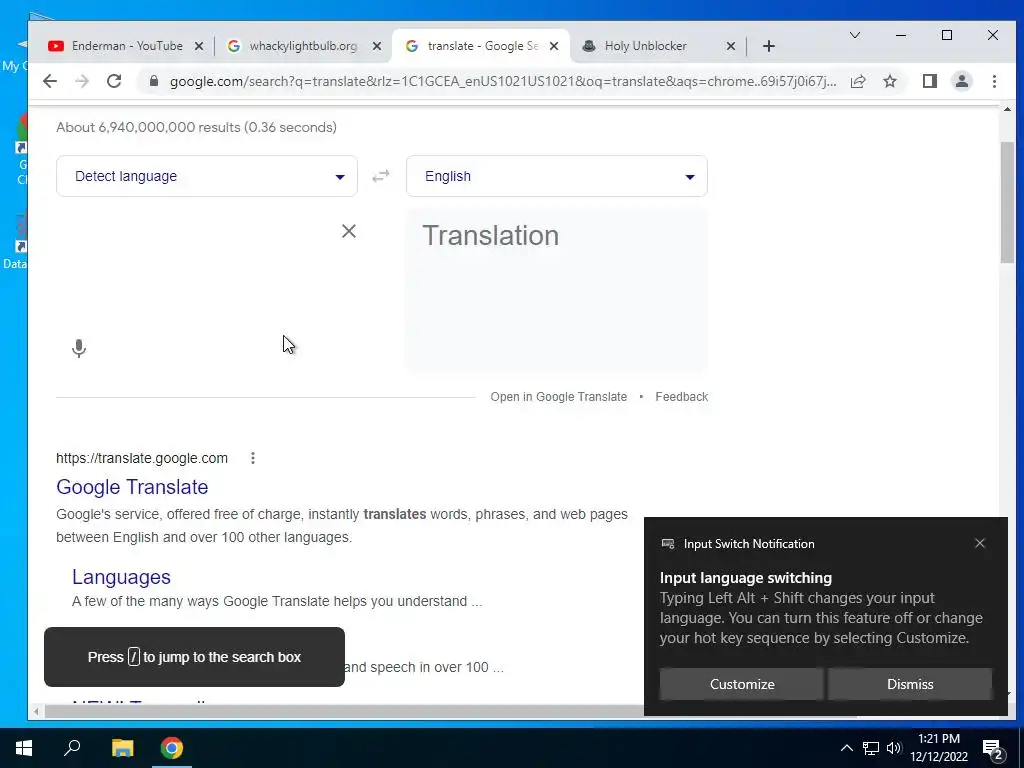The width and height of the screenshot is (1024, 768).
Task: Click the address bar URL
Action: tap(503, 81)
